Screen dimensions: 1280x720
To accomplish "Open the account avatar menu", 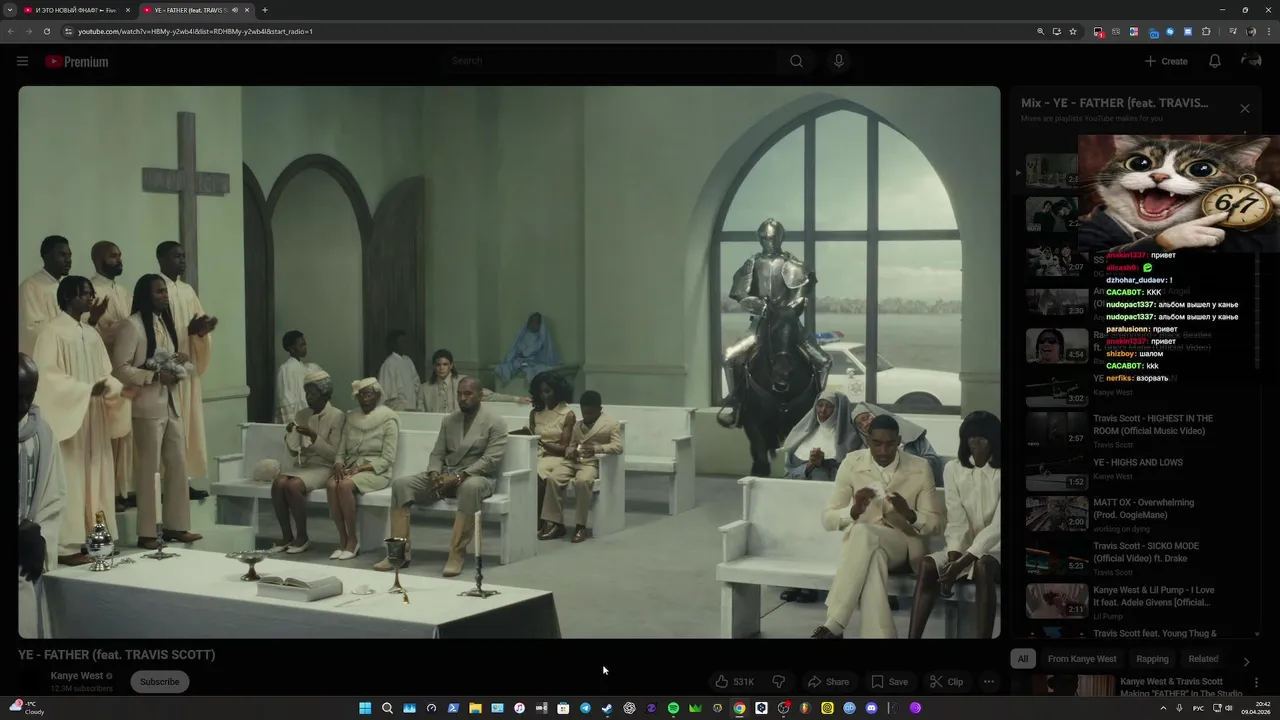I will (1251, 61).
